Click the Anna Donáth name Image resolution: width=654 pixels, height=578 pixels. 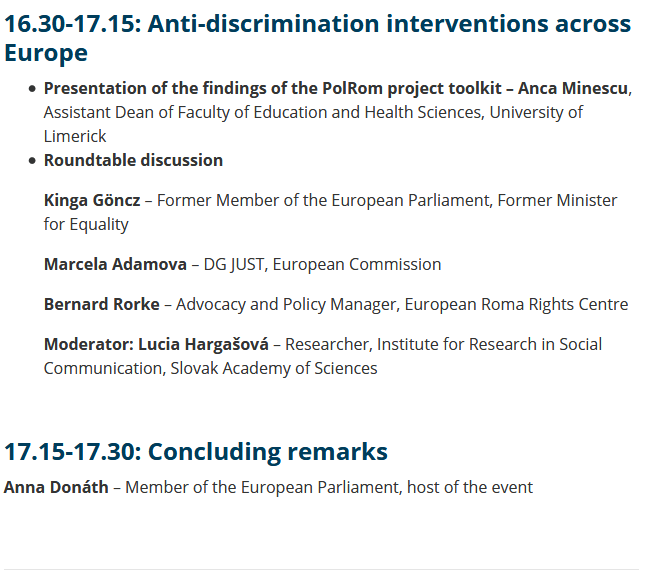(56, 488)
